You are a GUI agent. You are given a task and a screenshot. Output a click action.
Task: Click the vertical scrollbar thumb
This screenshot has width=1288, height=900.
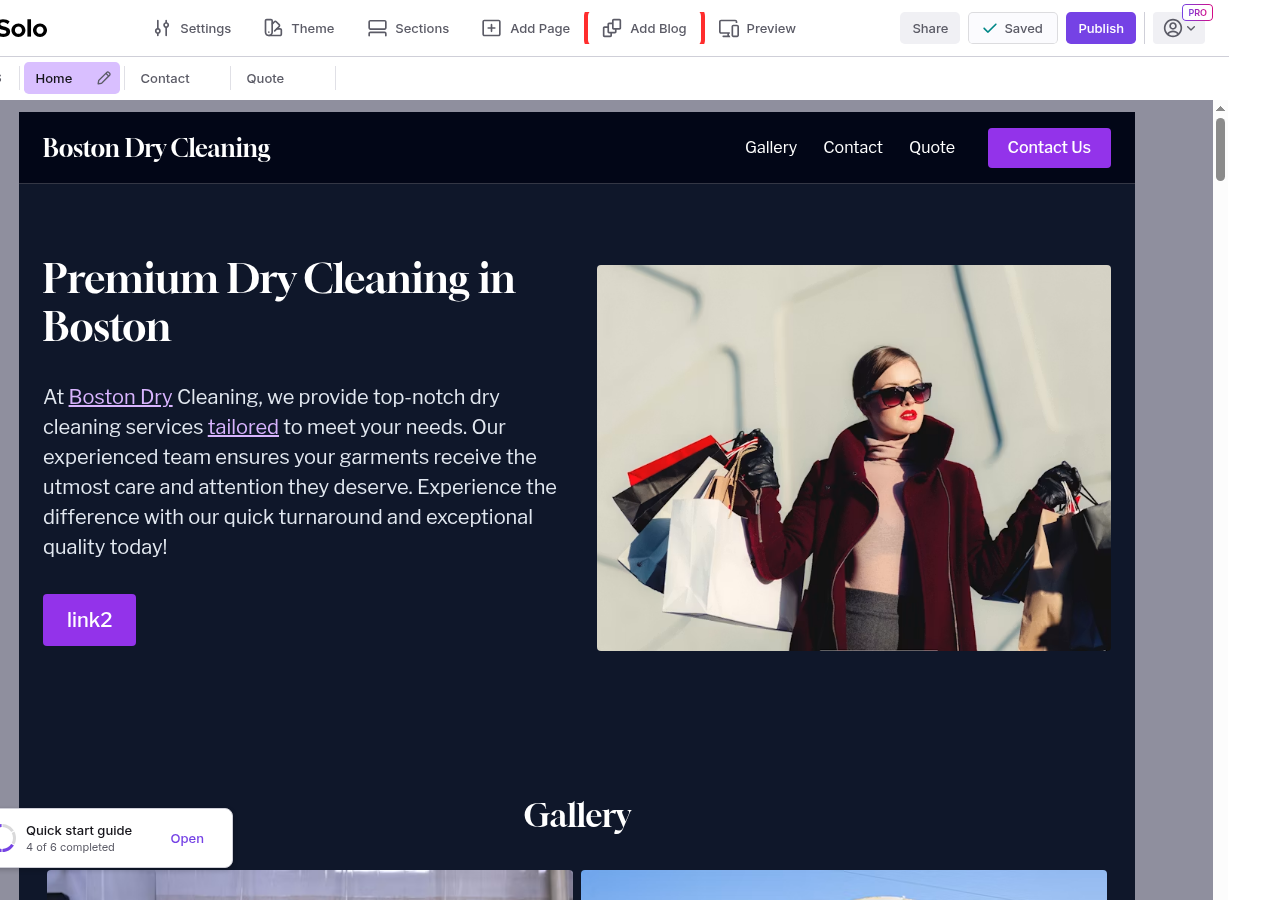(1220, 150)
